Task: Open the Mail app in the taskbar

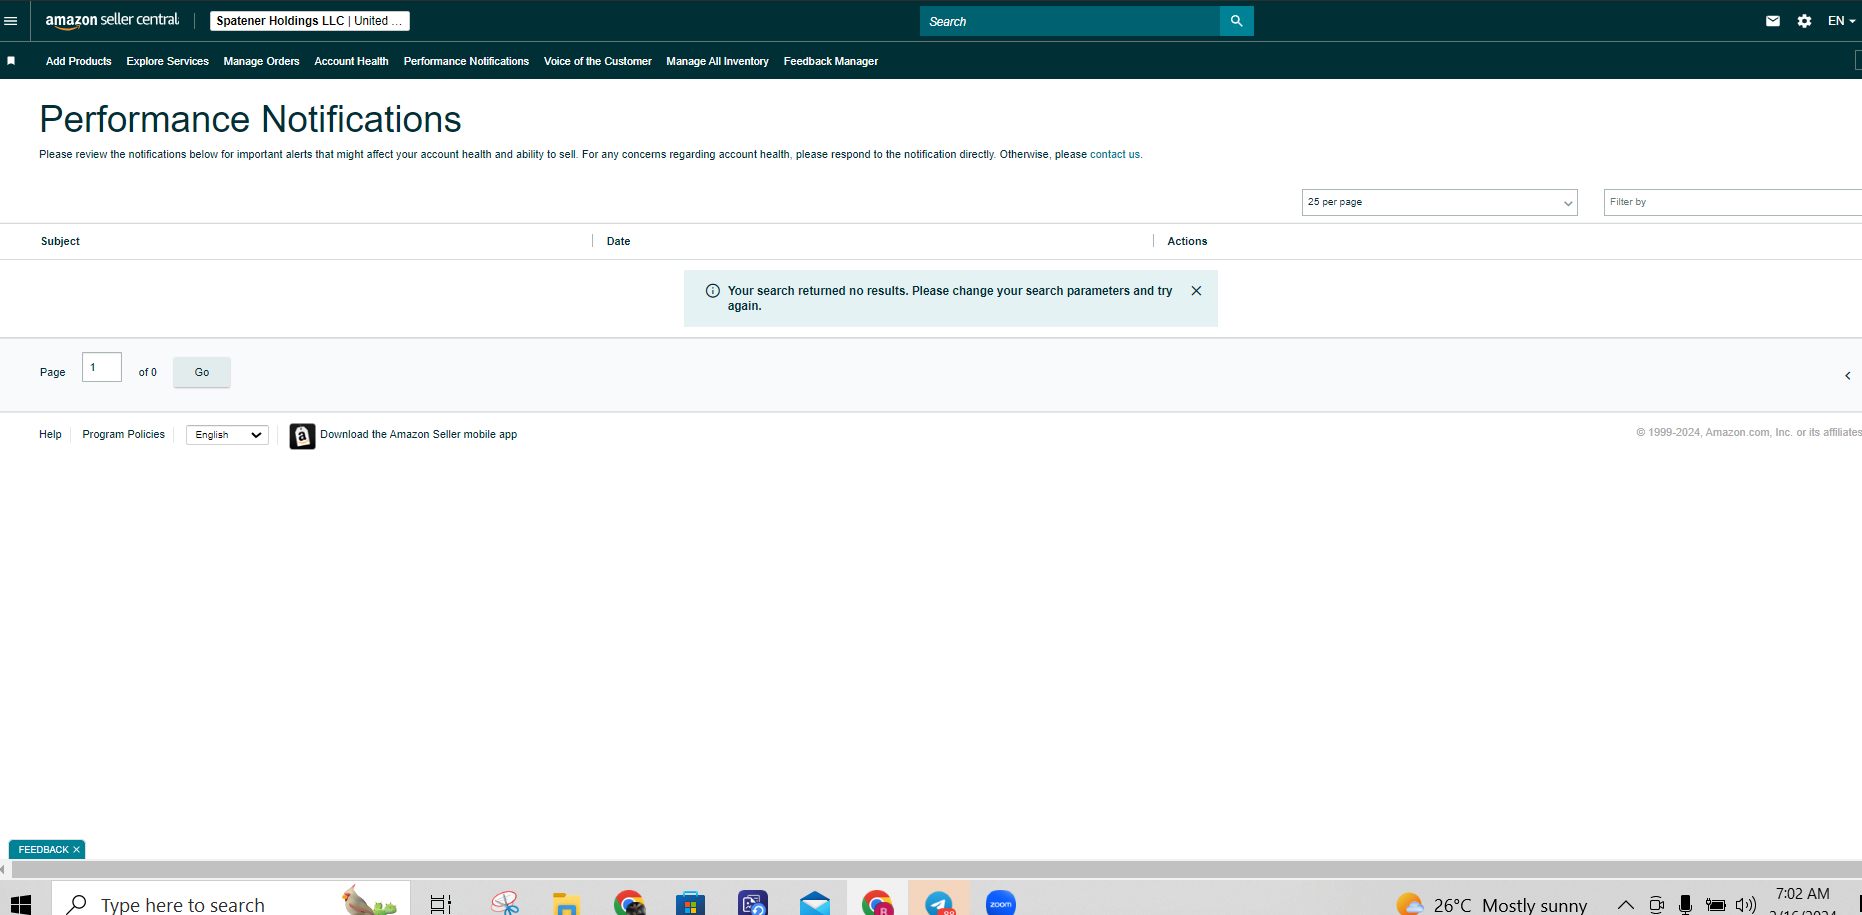Action: 815,903
